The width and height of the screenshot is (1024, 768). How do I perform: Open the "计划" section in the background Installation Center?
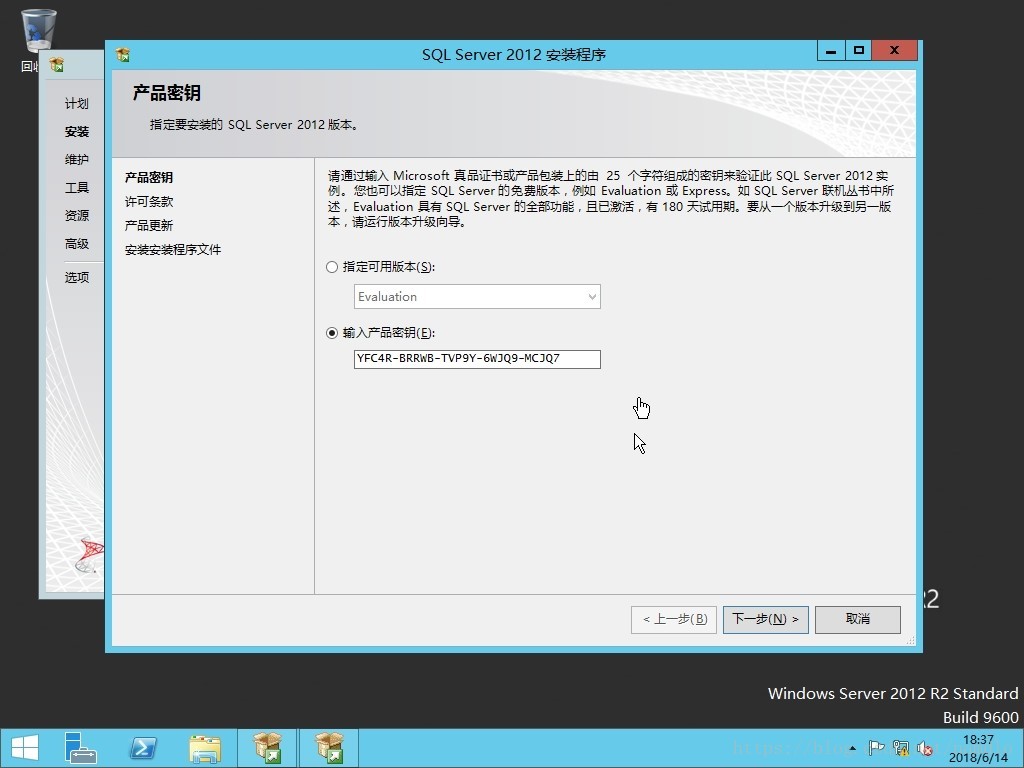click(76, 104)
